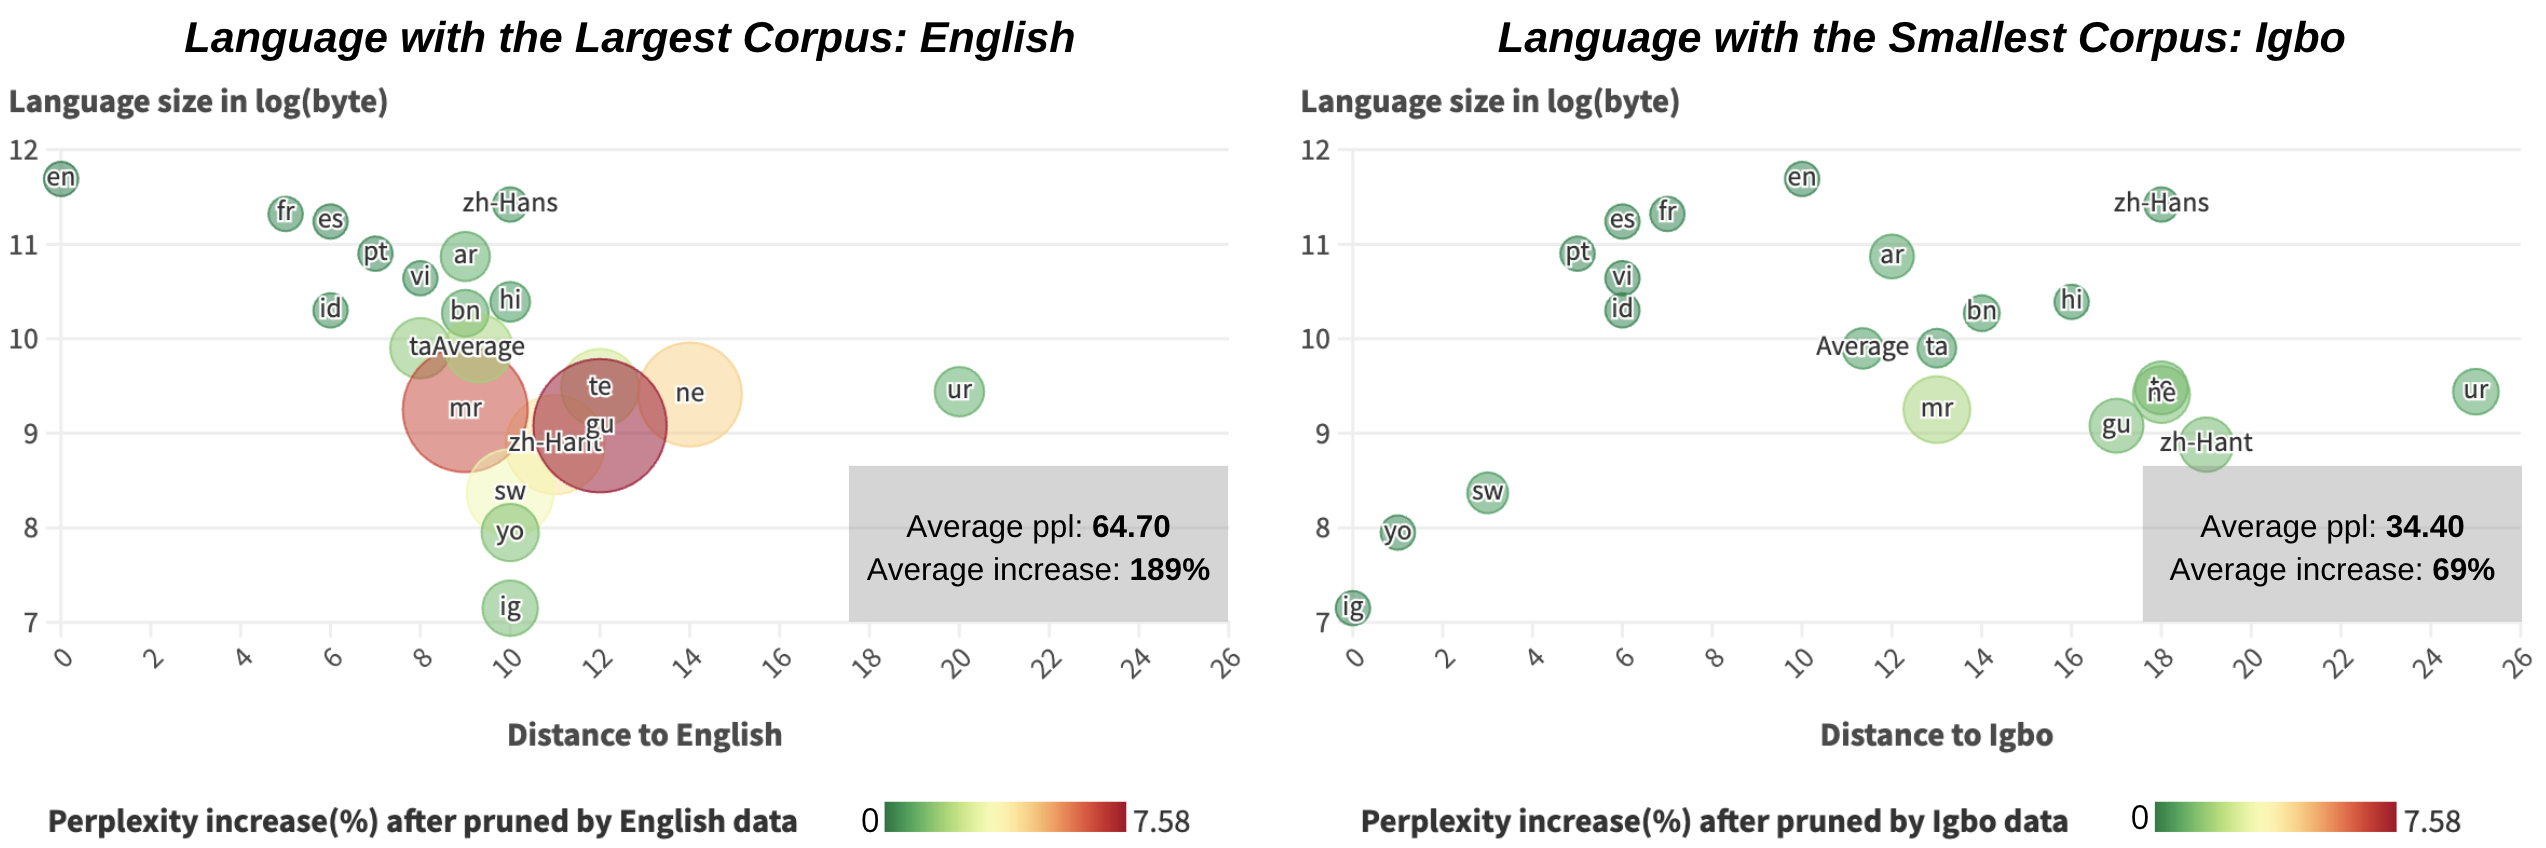Click the 'ig' bubble in the English chart
The height and width of the screenshot is (848, 2546).
(510, 608)
